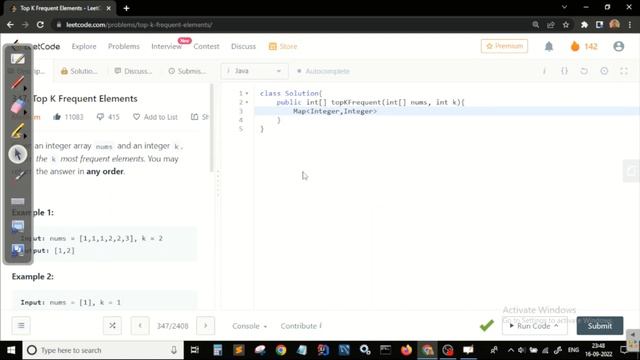Expand red pen tool options arrow
The image size is (640, 360).
(x=25, y=88)
